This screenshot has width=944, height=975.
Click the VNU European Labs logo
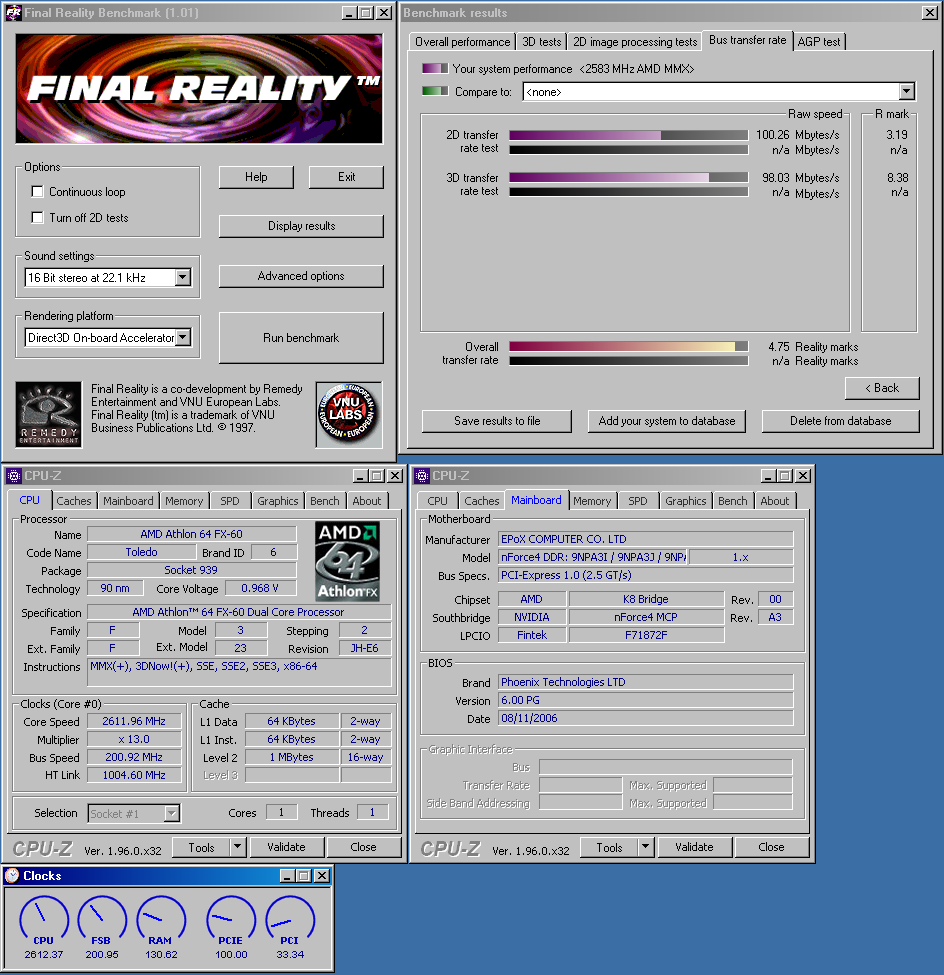[349, 415]
